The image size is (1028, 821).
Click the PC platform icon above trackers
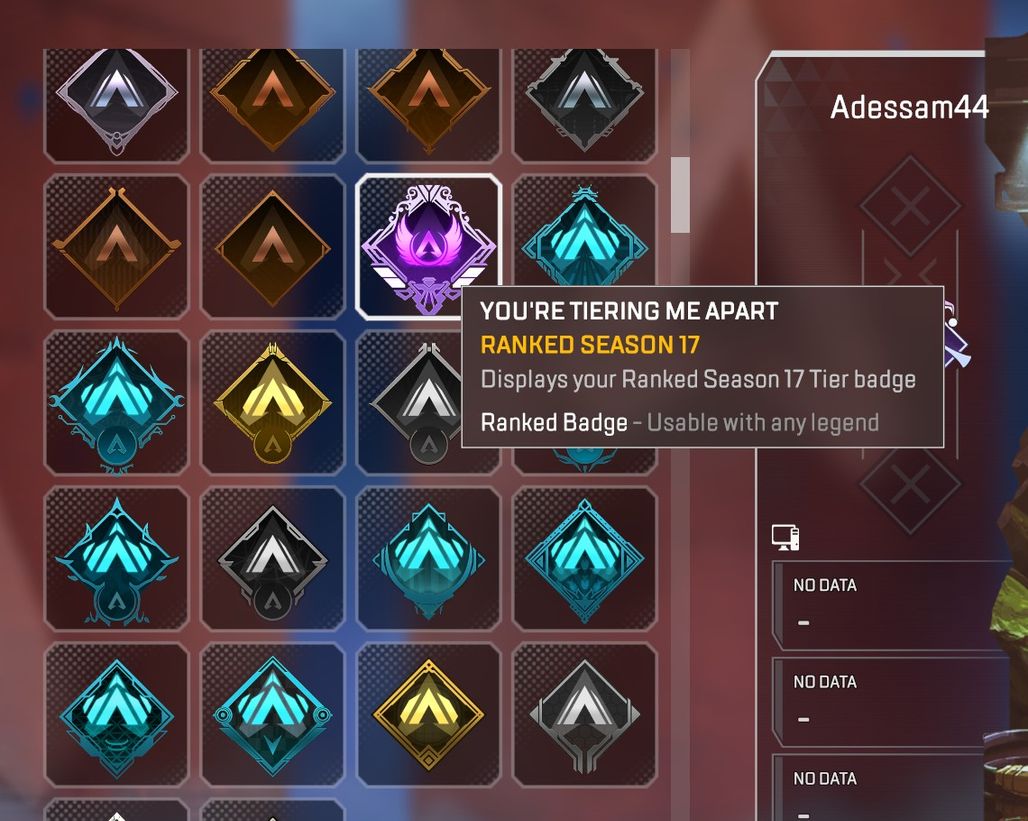click(785, 537)
